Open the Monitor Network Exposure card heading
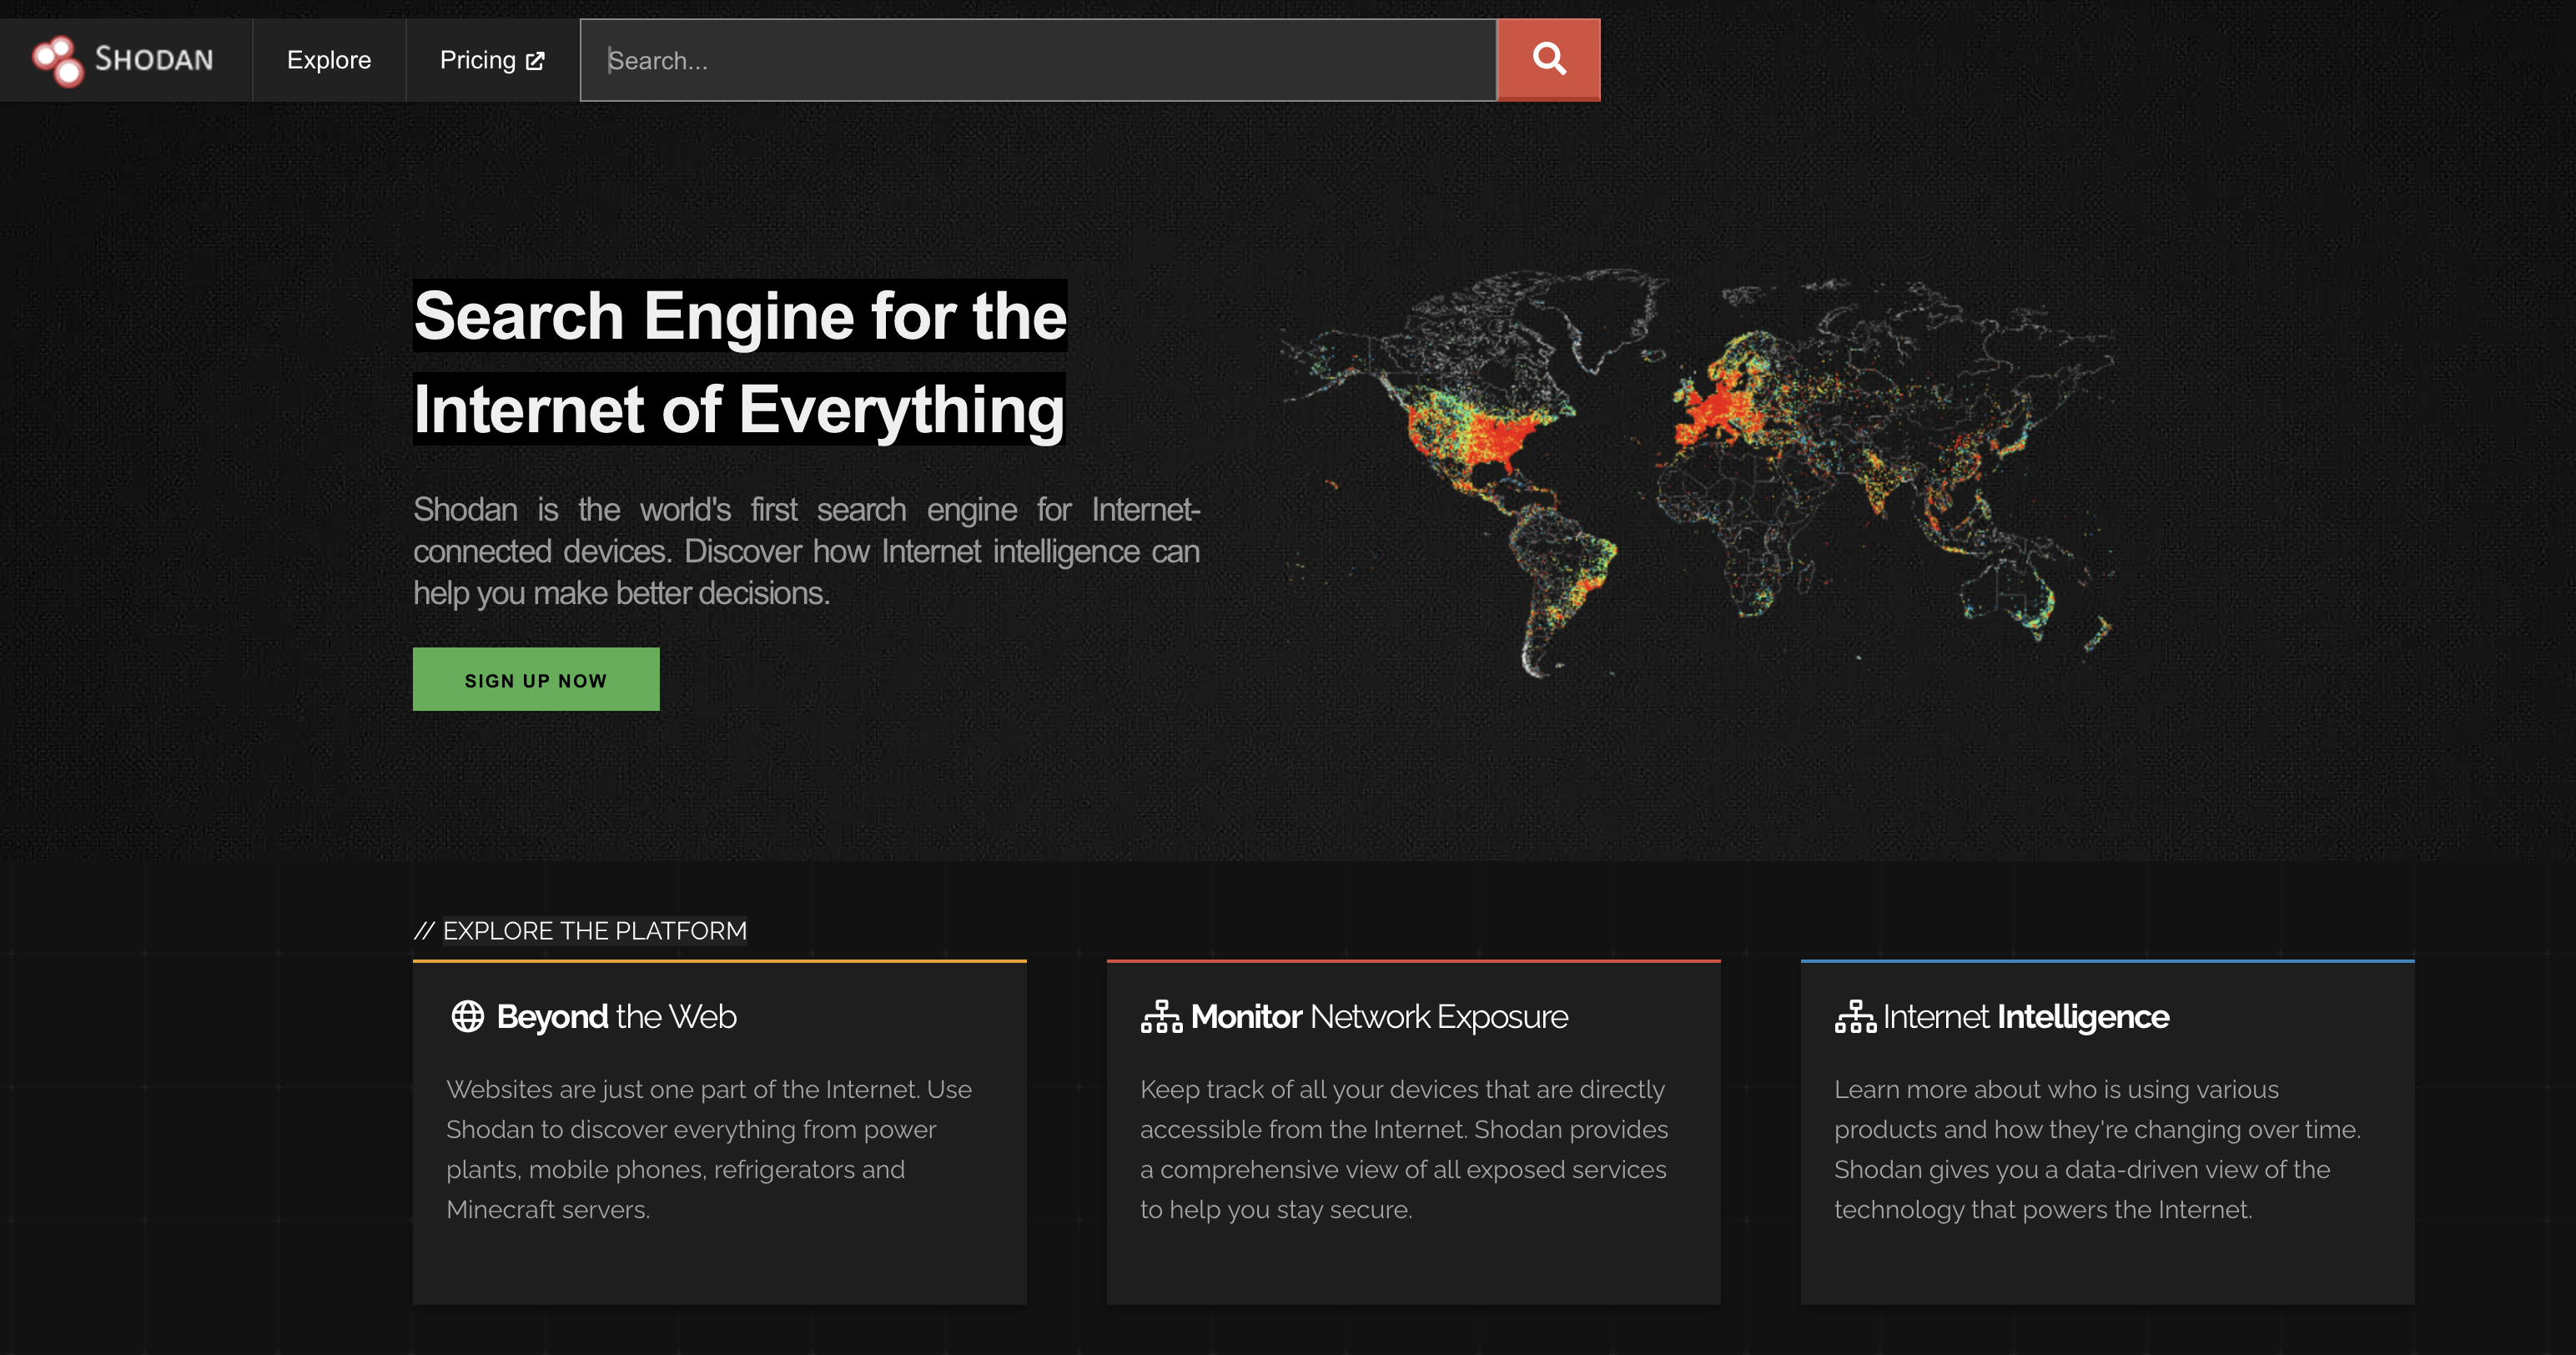 coord(1379,1016)
